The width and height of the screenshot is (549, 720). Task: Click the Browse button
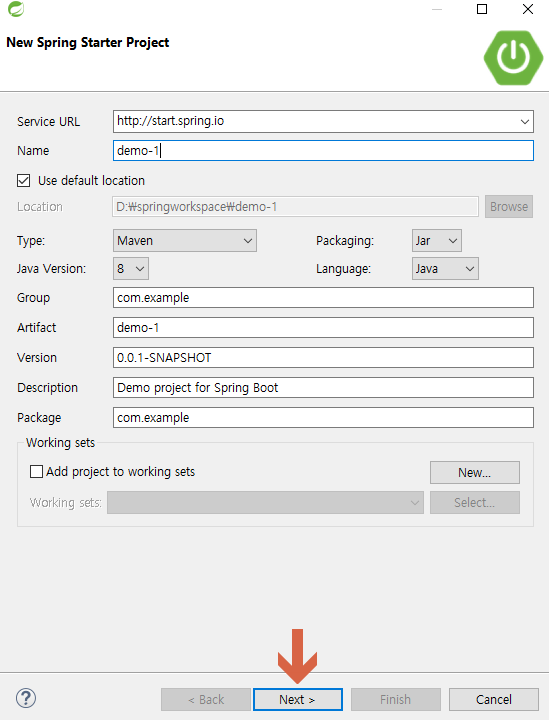(509, 207)
